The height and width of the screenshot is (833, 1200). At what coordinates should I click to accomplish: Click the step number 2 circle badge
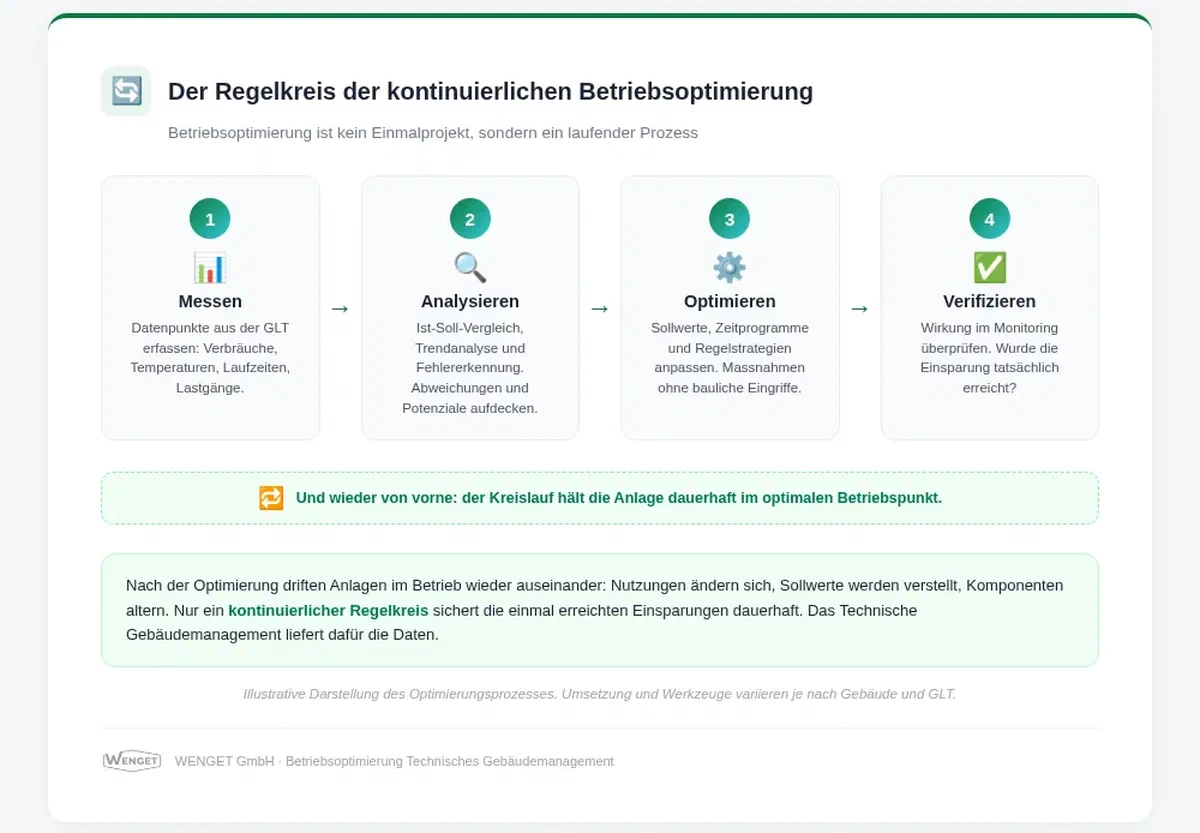(470, 219)
